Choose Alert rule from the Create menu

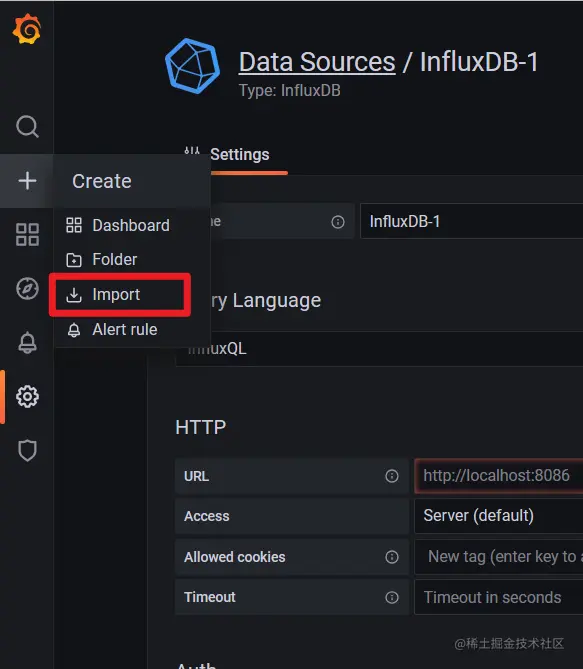pos(112,330)
